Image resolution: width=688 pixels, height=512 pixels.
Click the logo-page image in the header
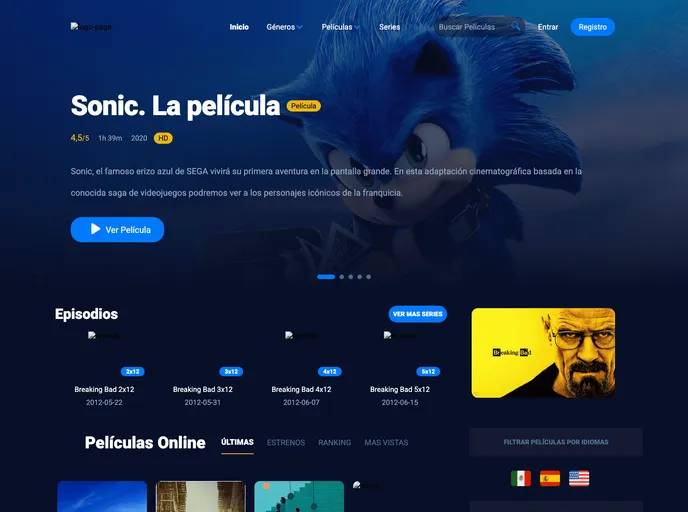tap(91, 27)
